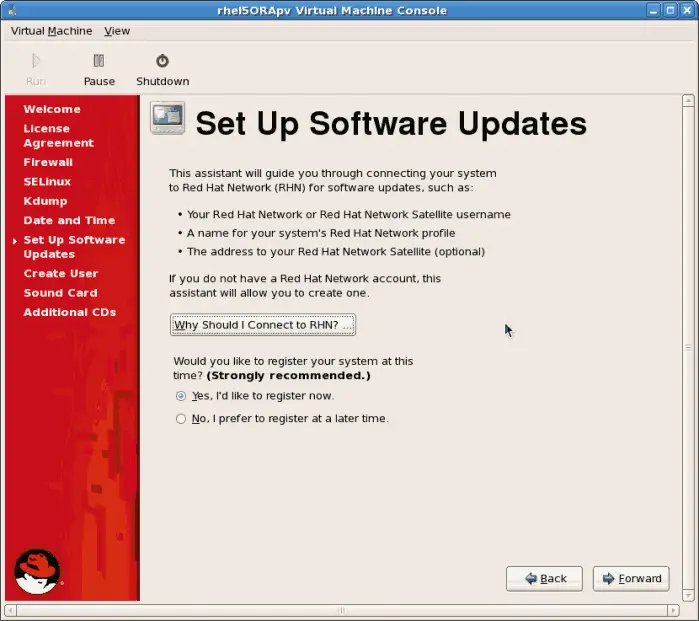Select the Create User sidebar step
Viewport: 699px width, 621px height.
point(61,273)
